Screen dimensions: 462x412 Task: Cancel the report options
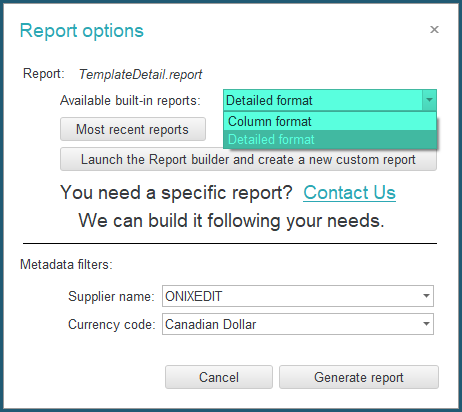[x=219, y=377]
